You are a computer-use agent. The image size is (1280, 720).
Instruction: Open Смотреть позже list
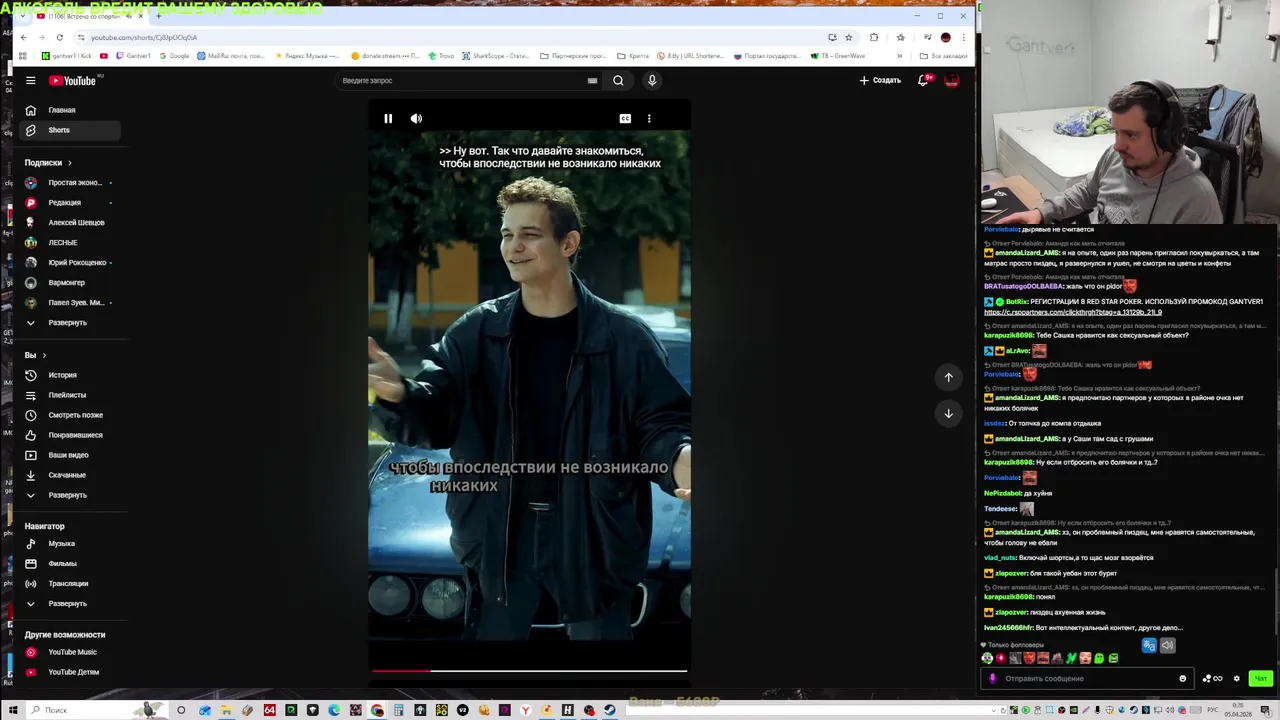[70, 415]
